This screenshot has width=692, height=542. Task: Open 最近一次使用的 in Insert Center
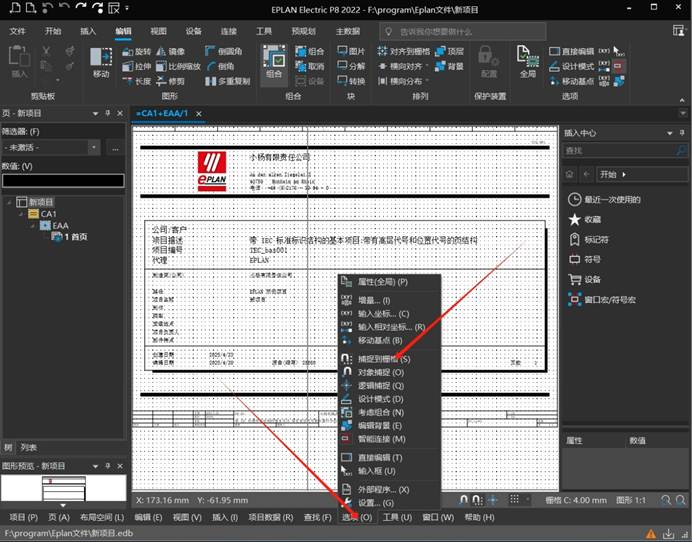(604, 199)
